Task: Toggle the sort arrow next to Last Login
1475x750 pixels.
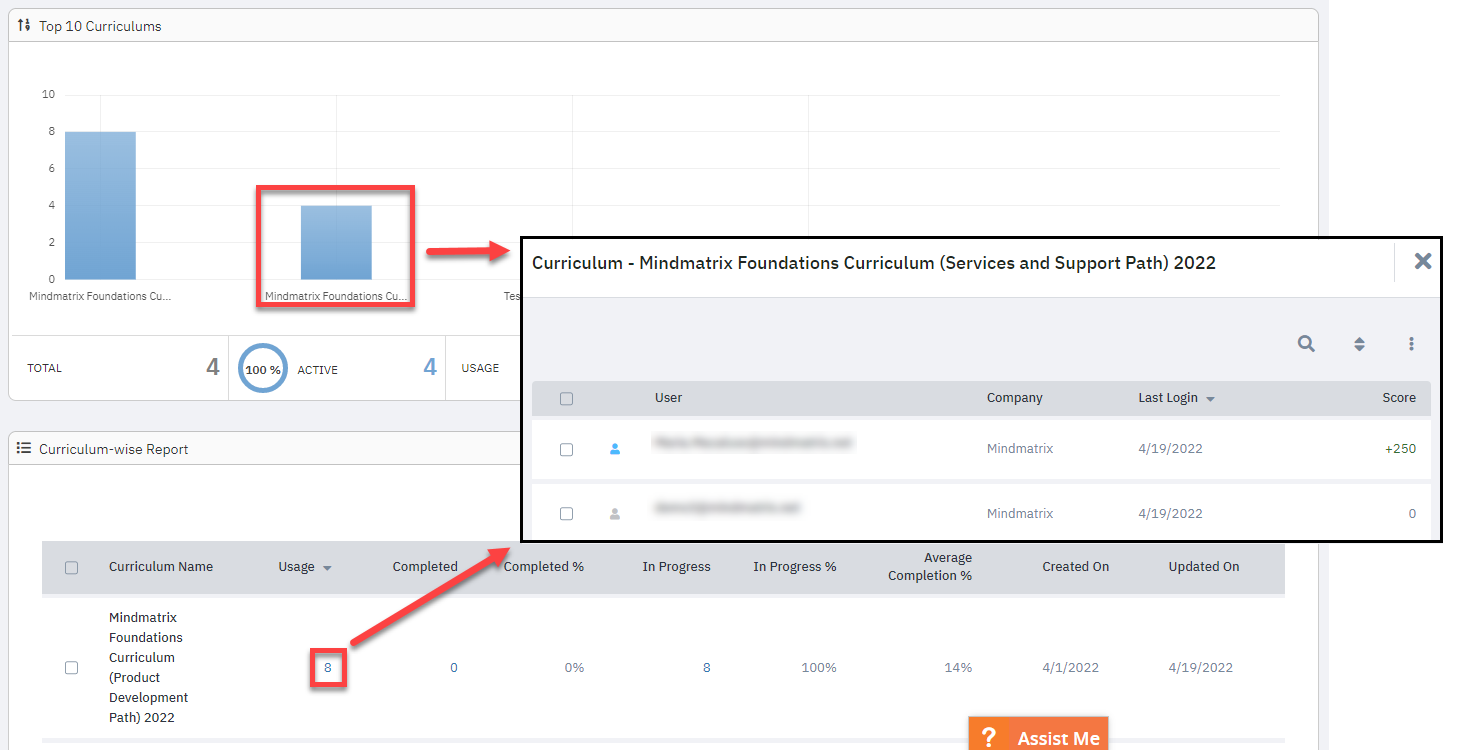Action: [x=1210, y=399]
